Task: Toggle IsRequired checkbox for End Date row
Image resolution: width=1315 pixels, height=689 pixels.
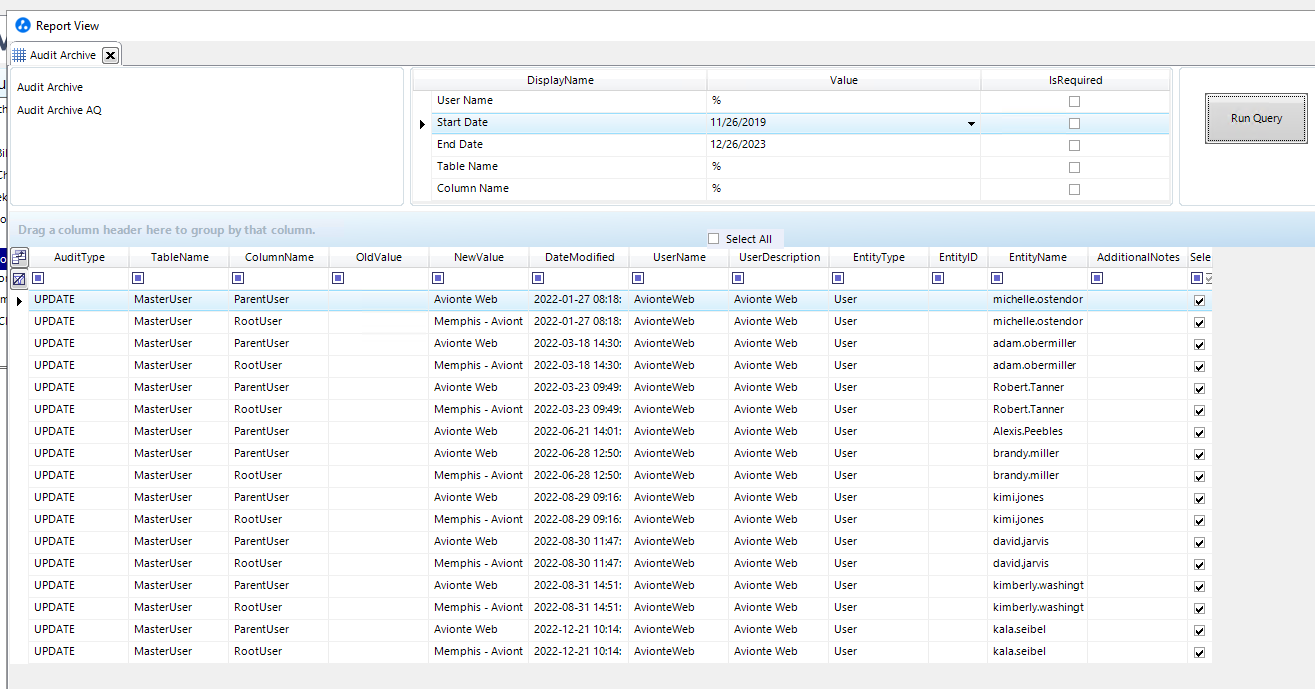Action: pyautogui.click(x=1074, y=145)
